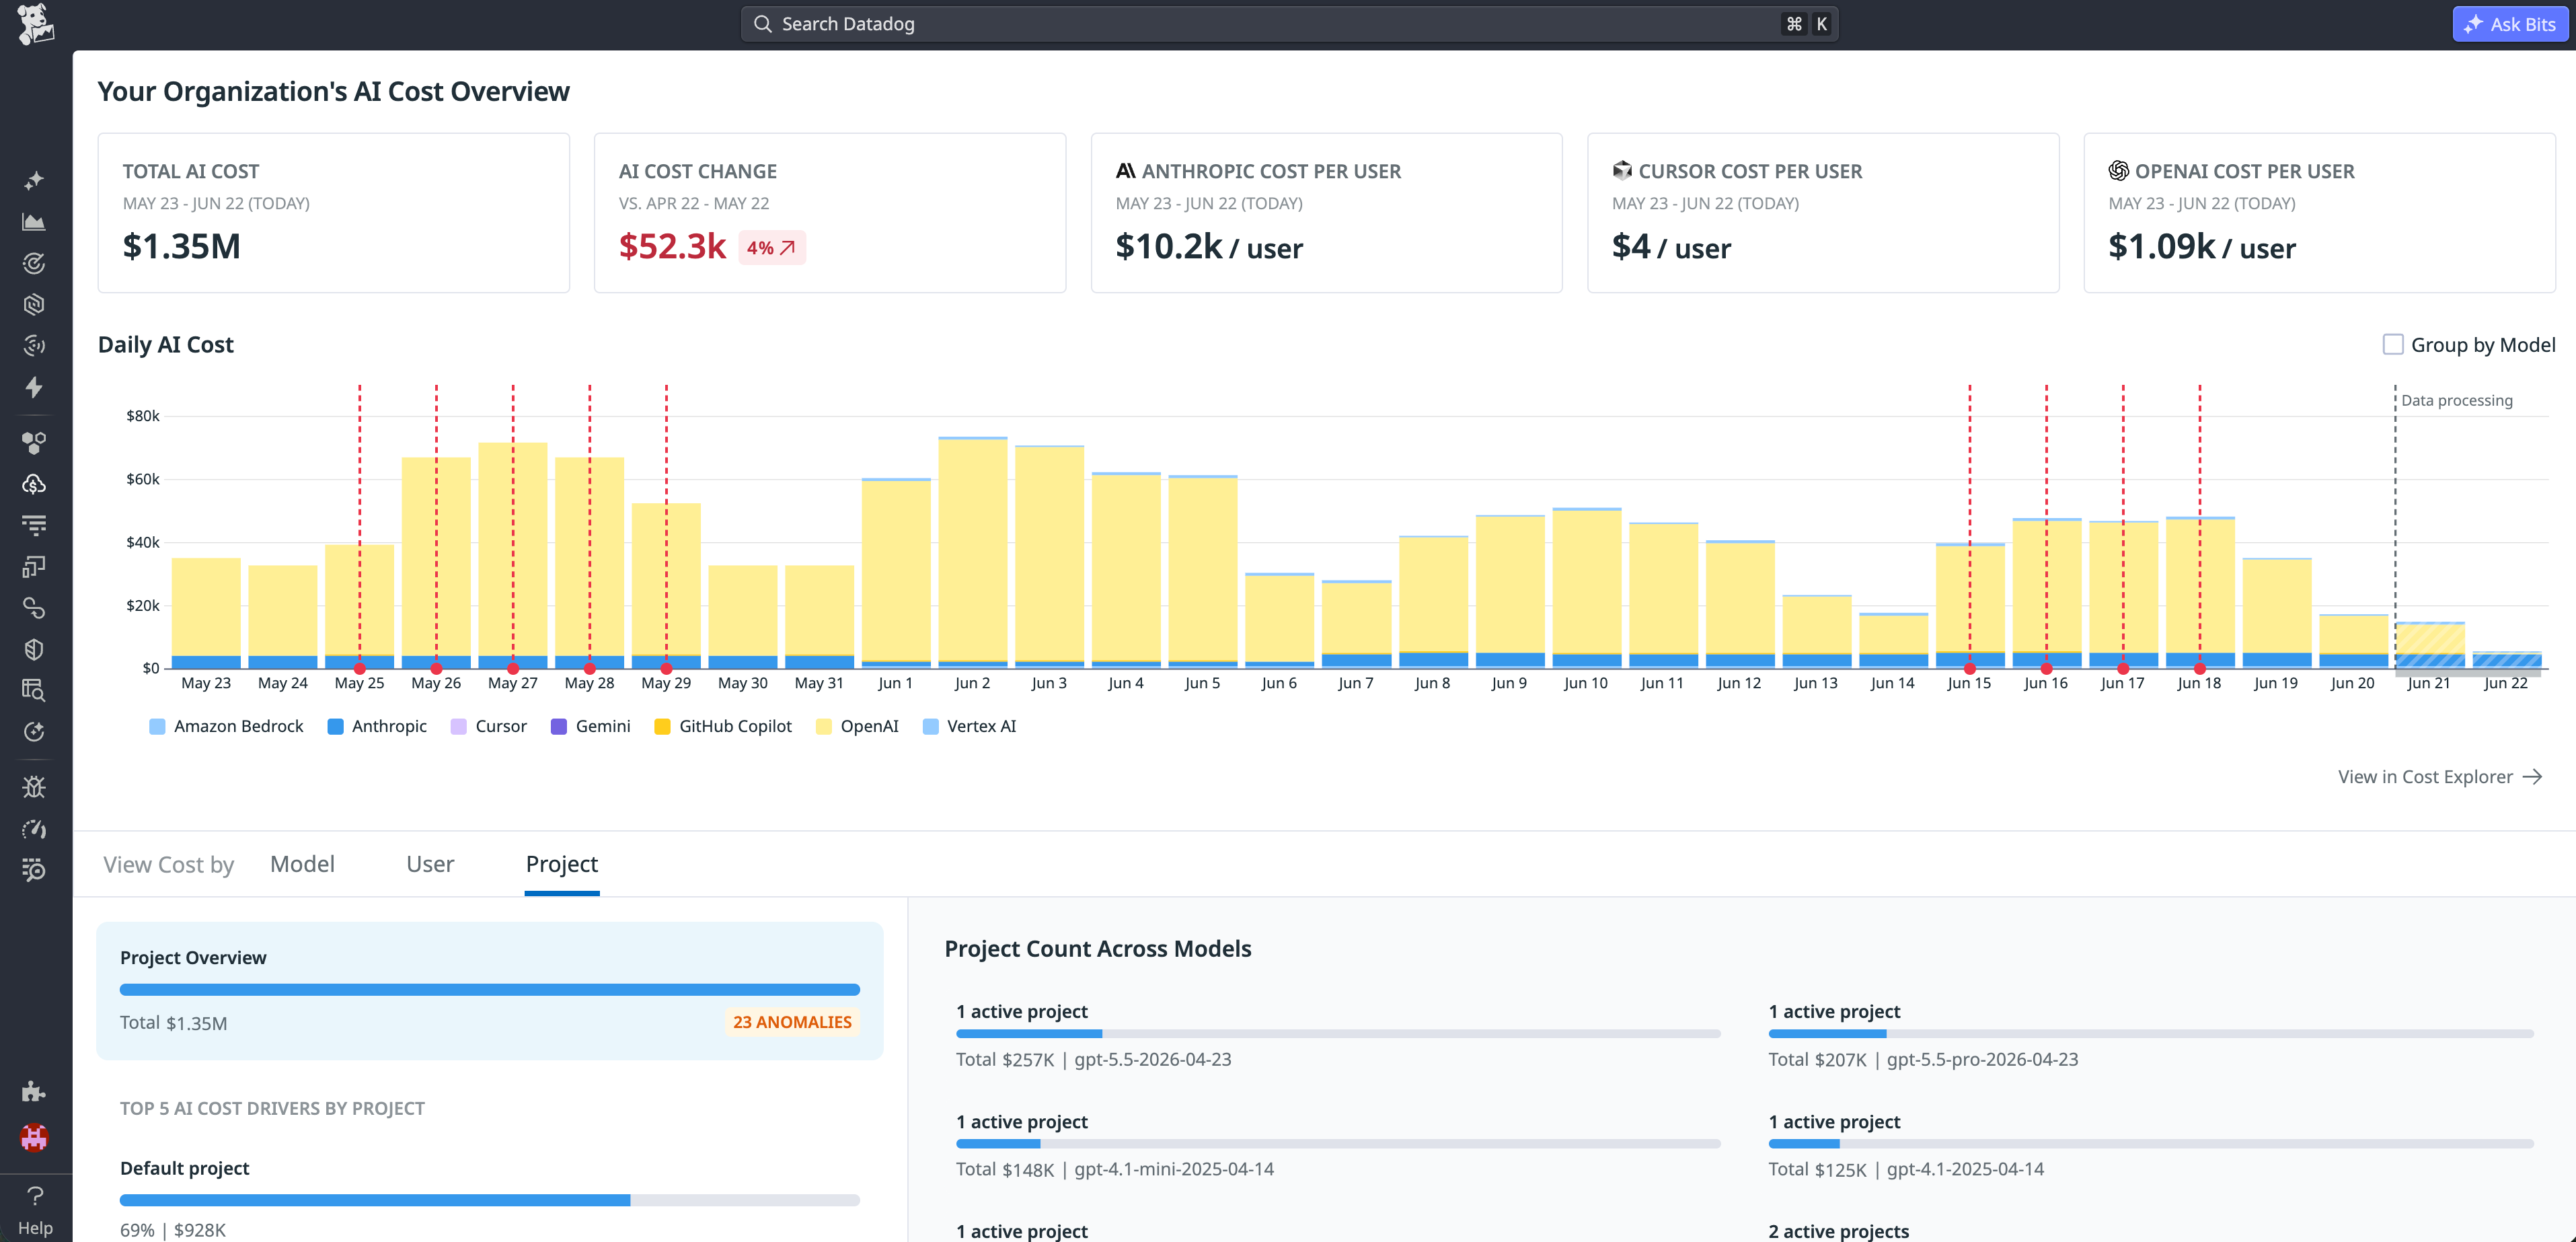Open the three-hexagon infrastructure sidebar icon

(34, 442)
